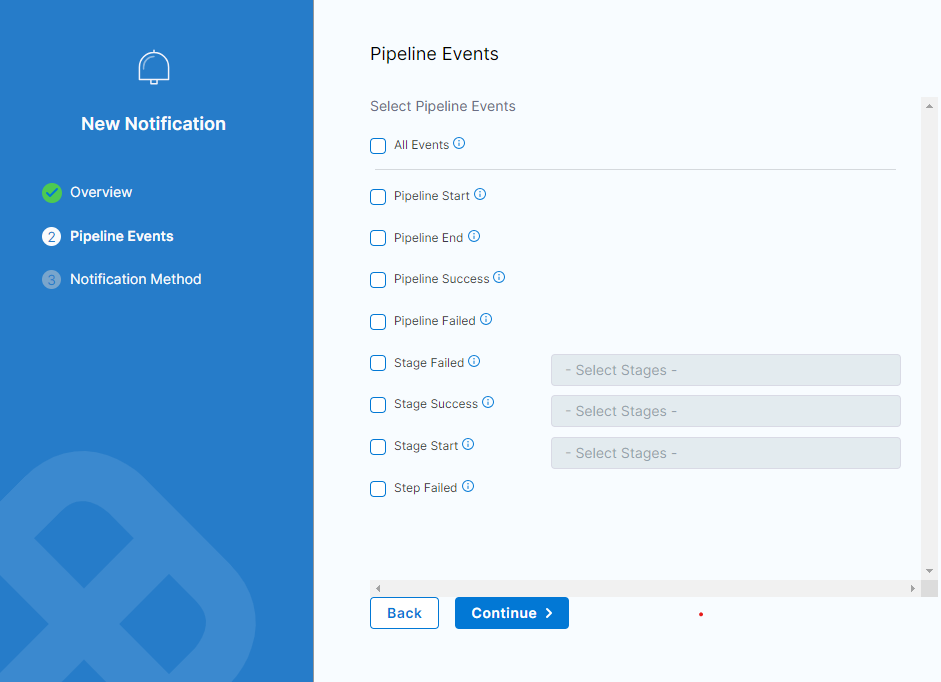The image size is (941, 682).
Task: Tick the Stage Start checkbox
Action: (x=378, y=447)
